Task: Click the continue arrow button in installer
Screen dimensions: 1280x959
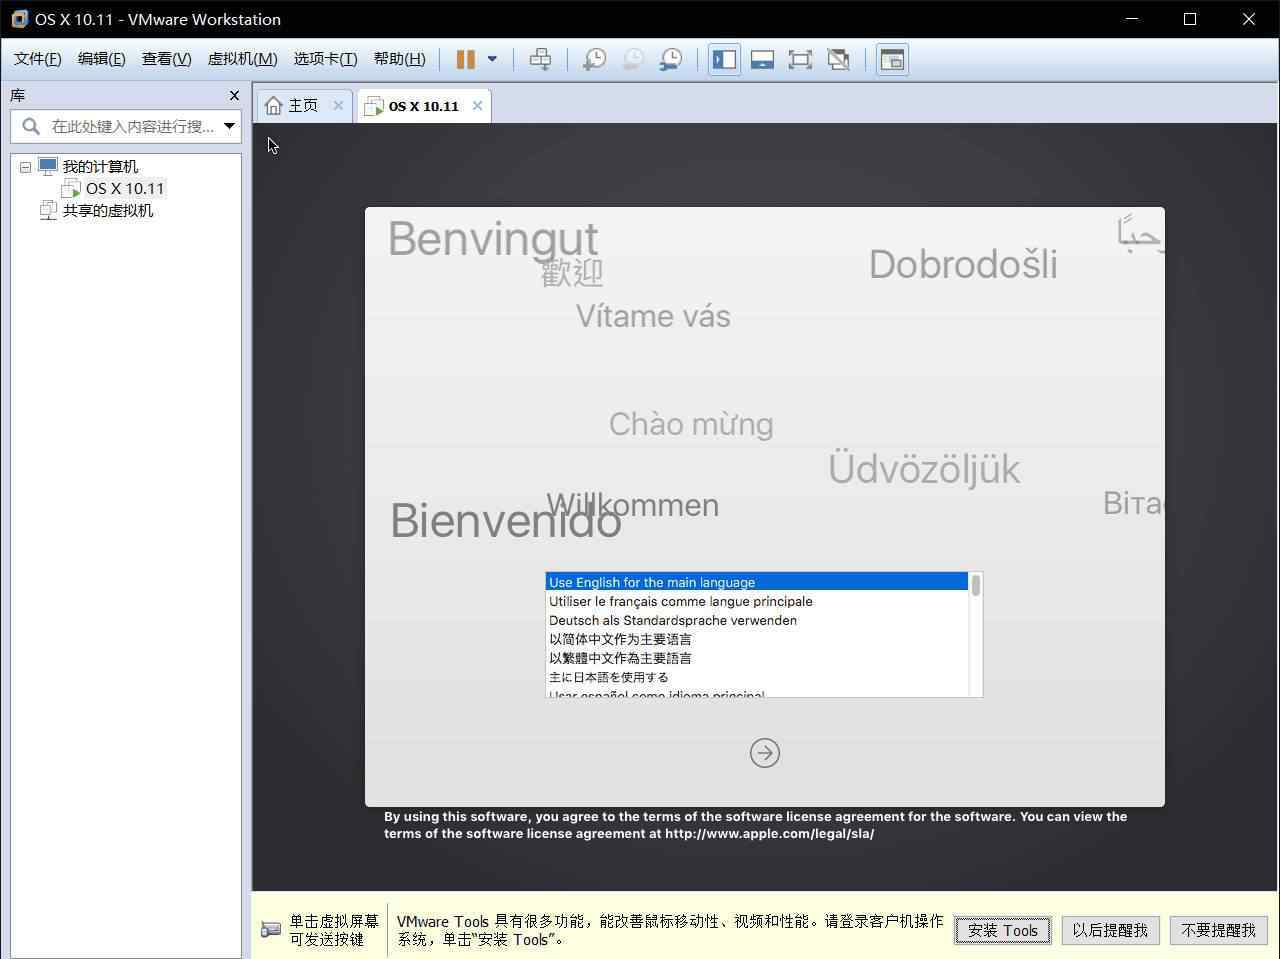Action: point(765,753)
